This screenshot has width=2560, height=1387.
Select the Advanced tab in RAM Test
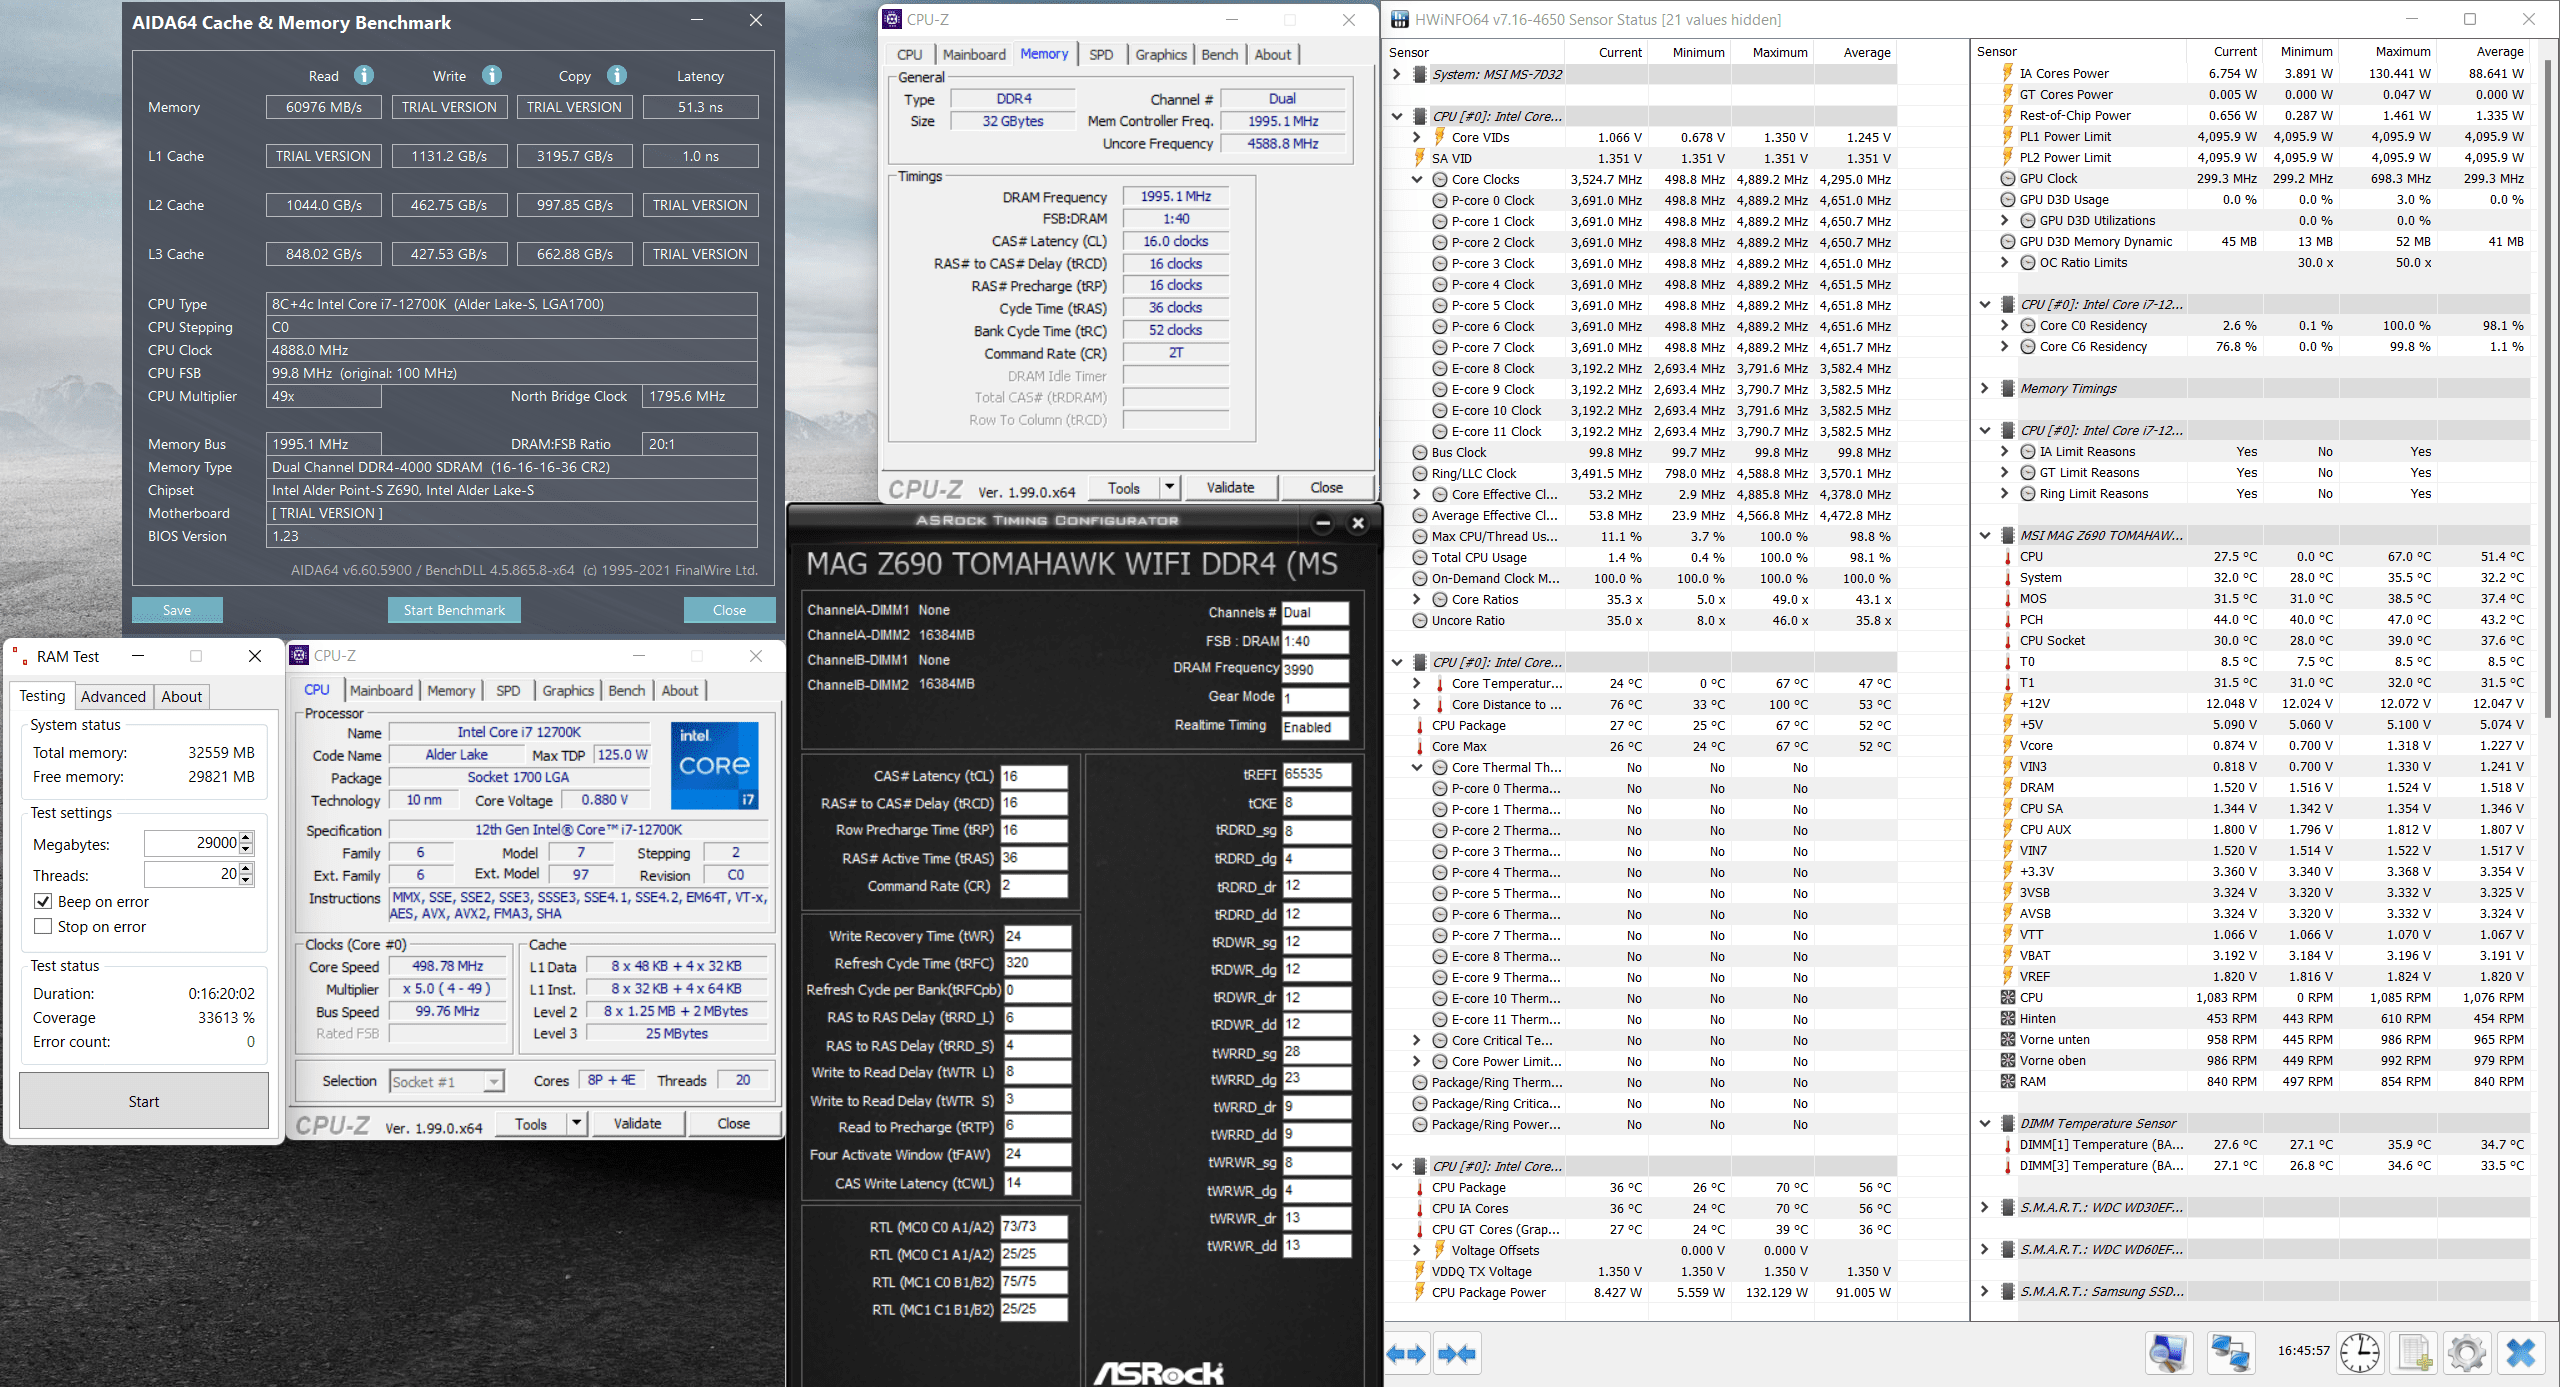click(x=113, y=697)
